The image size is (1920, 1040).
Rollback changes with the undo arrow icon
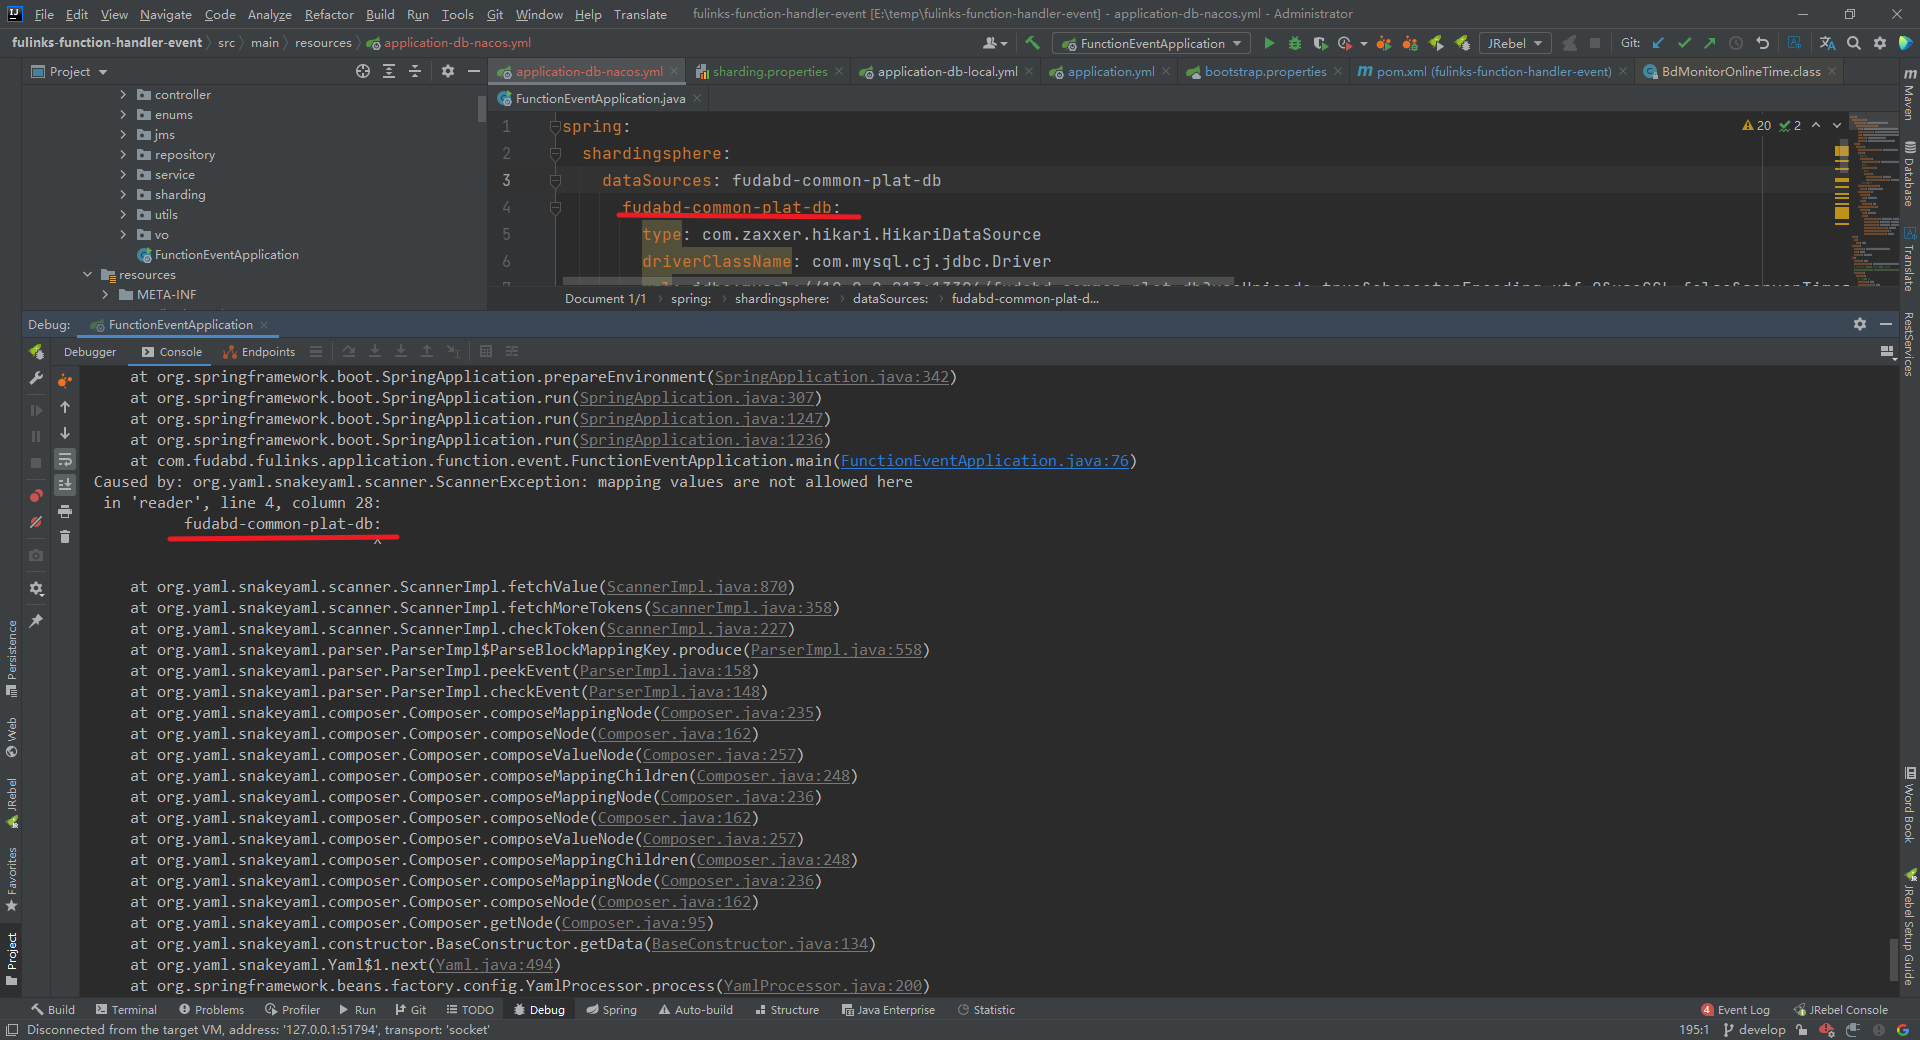click(1762, 43)
